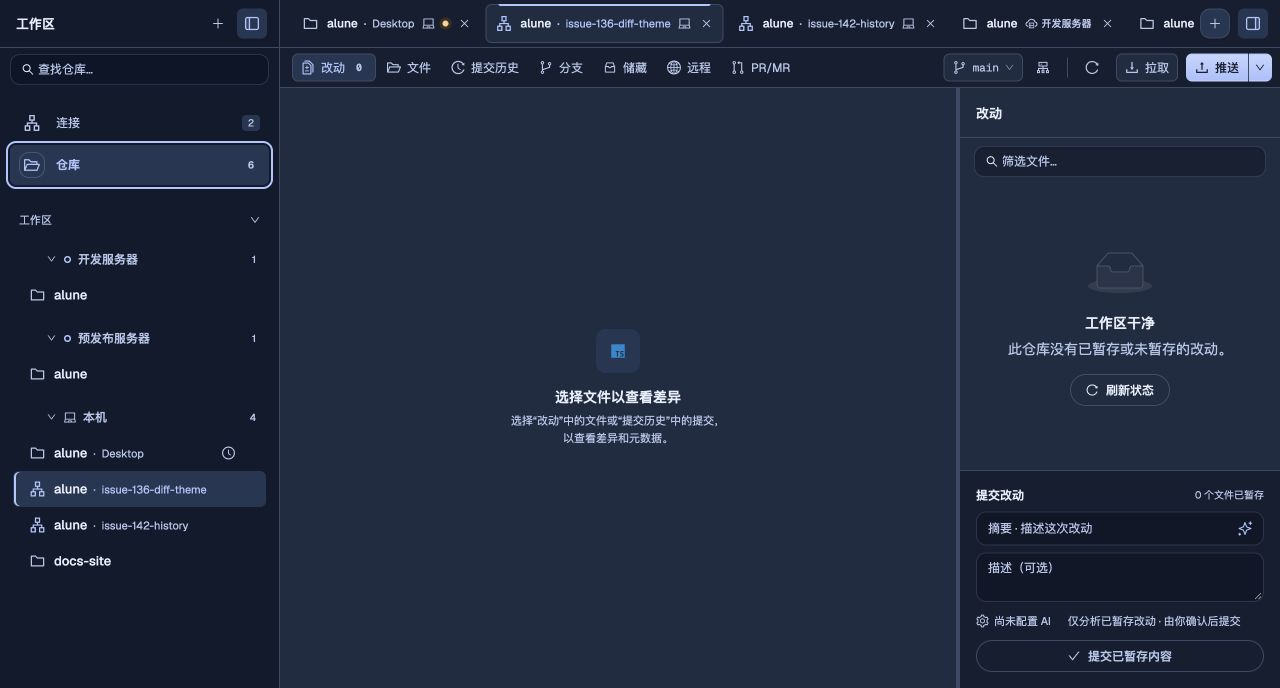Focus the 描述（可选）description box
This screenshot has width=1280, height=688.
click(1120, 577)
